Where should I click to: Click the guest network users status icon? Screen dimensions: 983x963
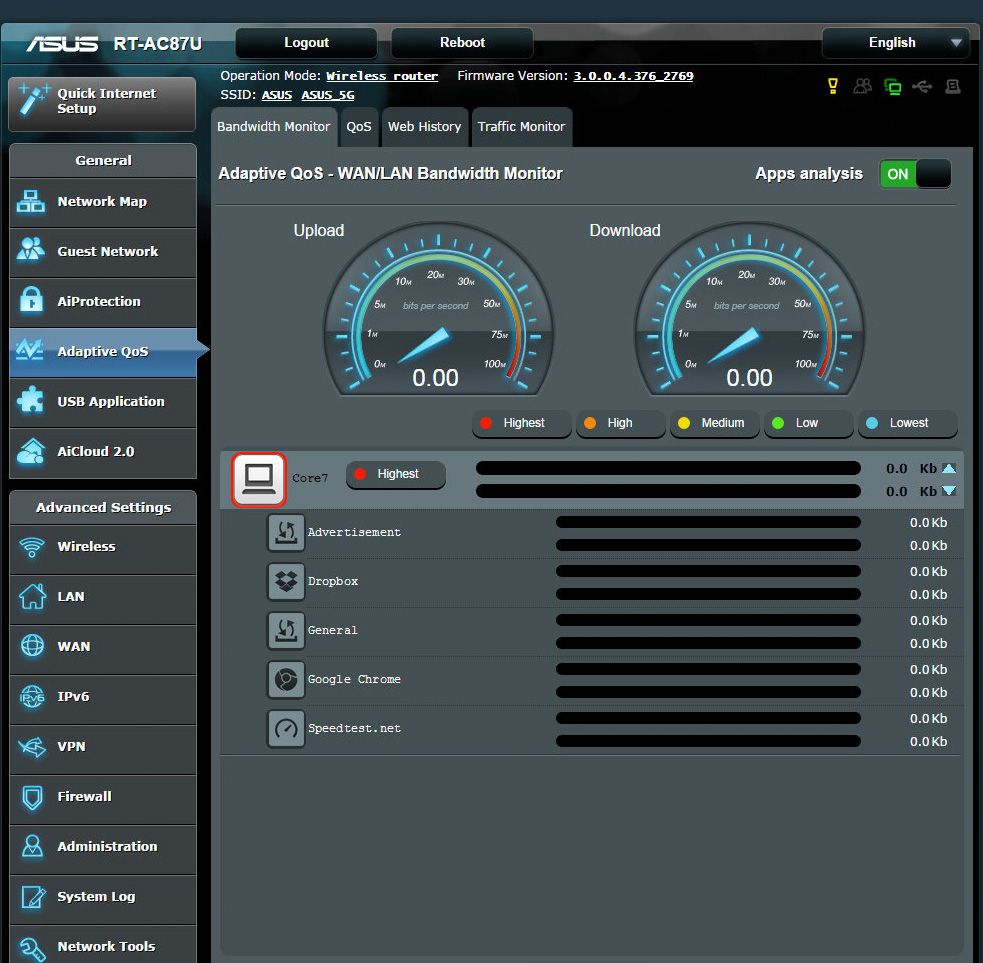[x=862, y=87]
